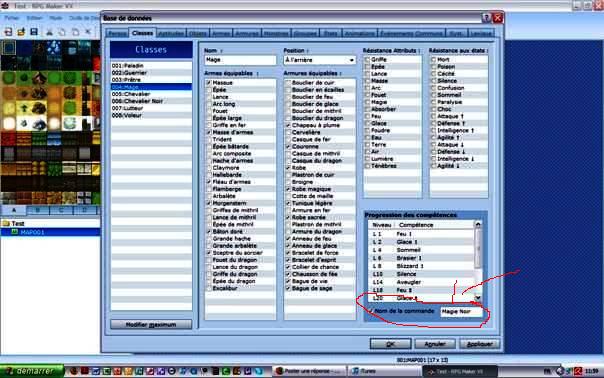Open the Armes tab
The width and height of the screenshot is (604, 378).
pos(221,34)
